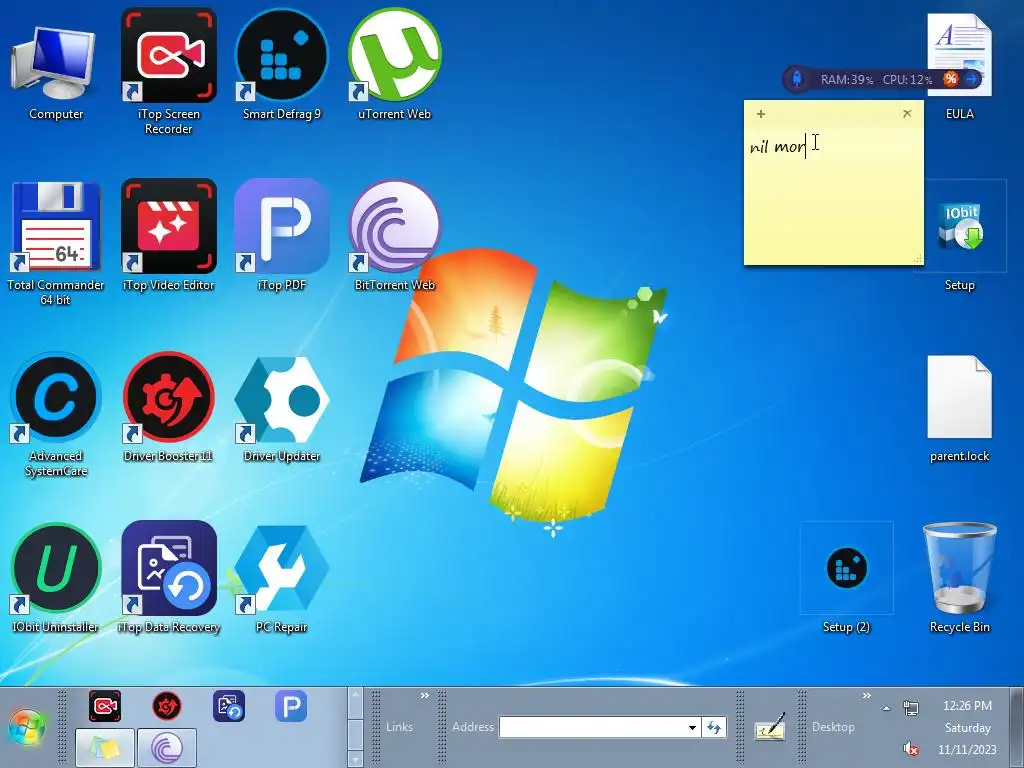Viewport: 1024px width, 768px height.
Task: Launch iTop PDF from quick launch bar
Action: pos(291,706)
